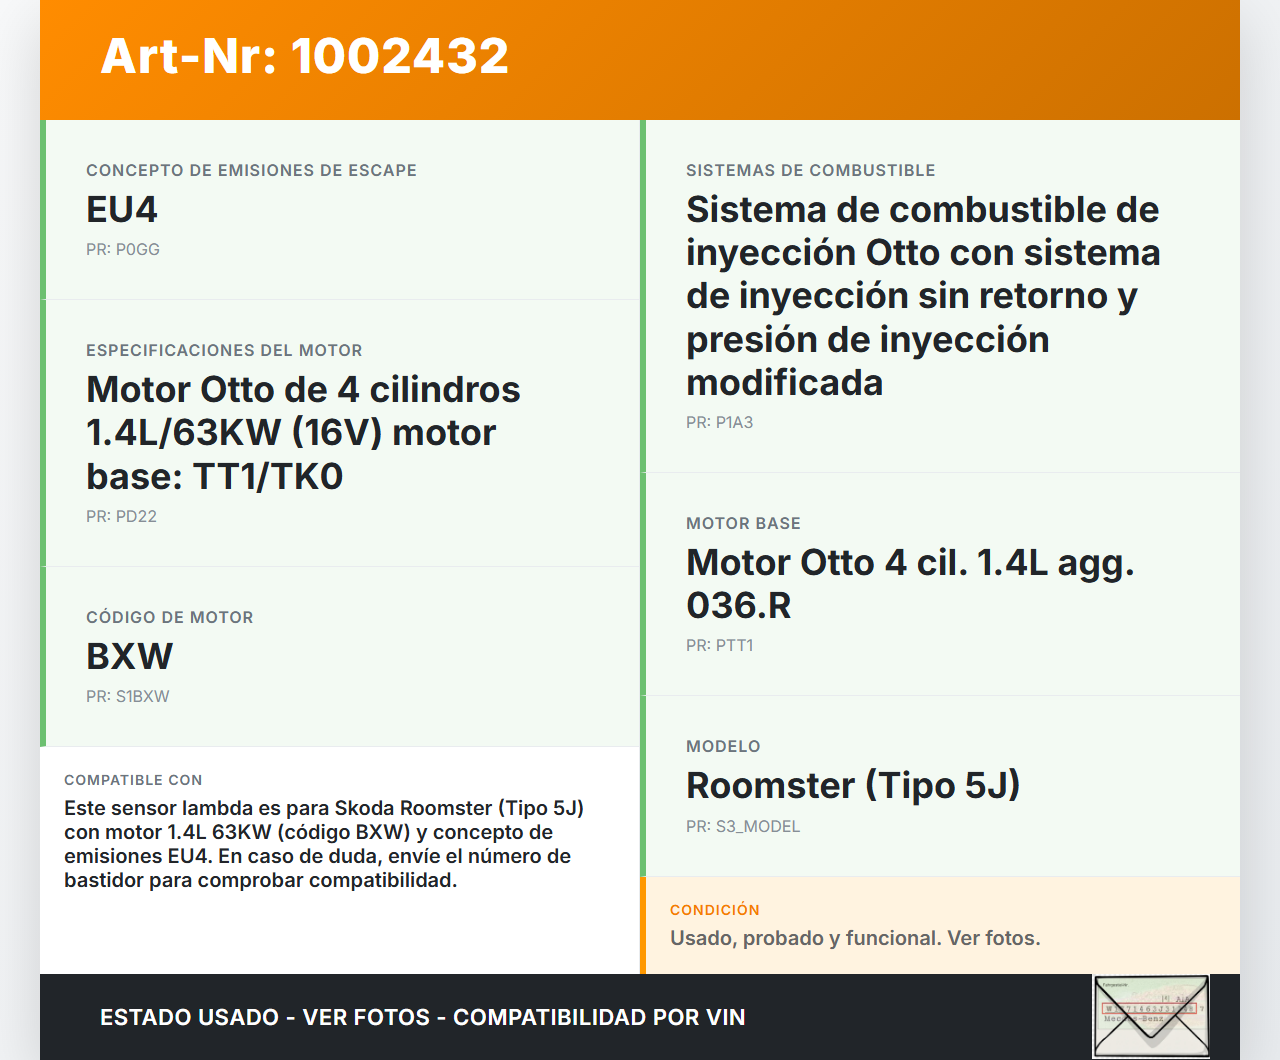This screenshot has width=1280, height=1060.
Task: Select the "PR: P0GG" code
Action: pyautogui.click(x=123, y=249)
